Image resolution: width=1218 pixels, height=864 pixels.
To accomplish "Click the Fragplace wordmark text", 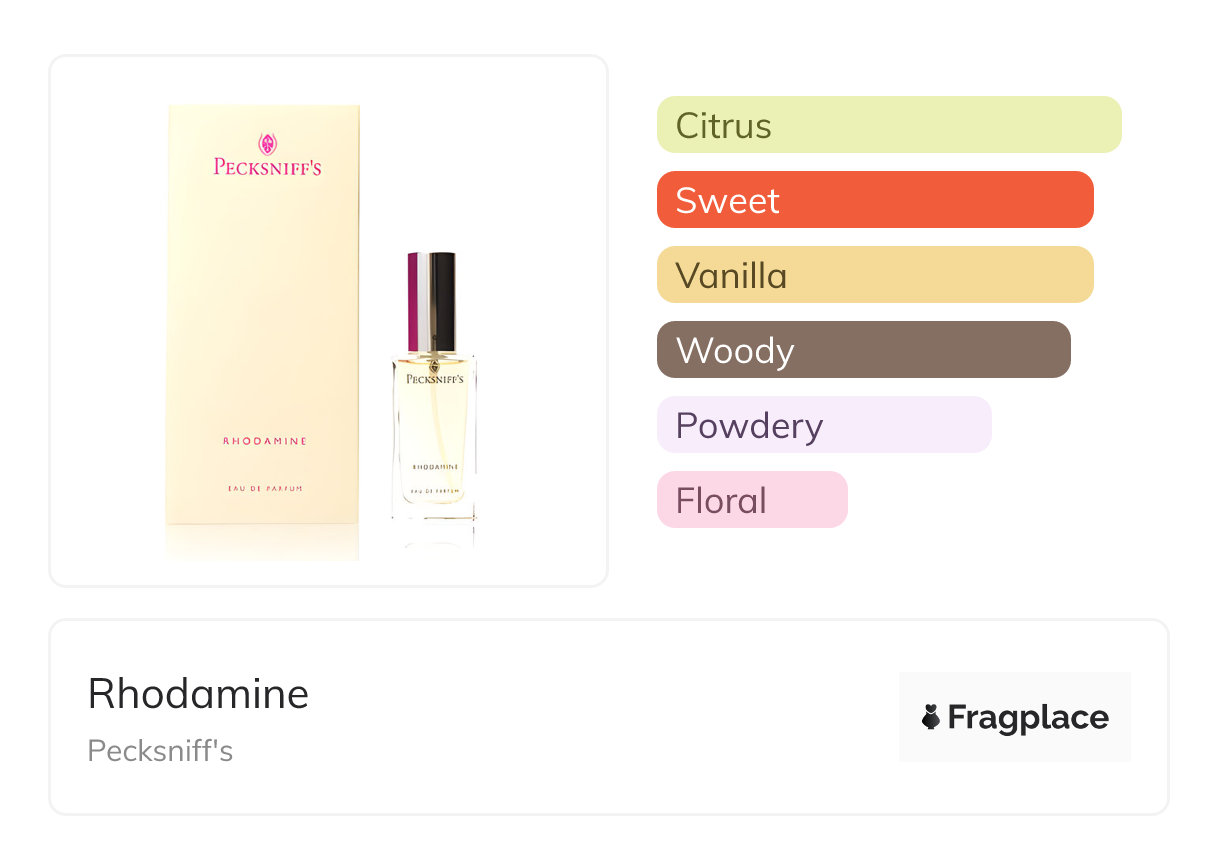I will [x=1028, y=717].
